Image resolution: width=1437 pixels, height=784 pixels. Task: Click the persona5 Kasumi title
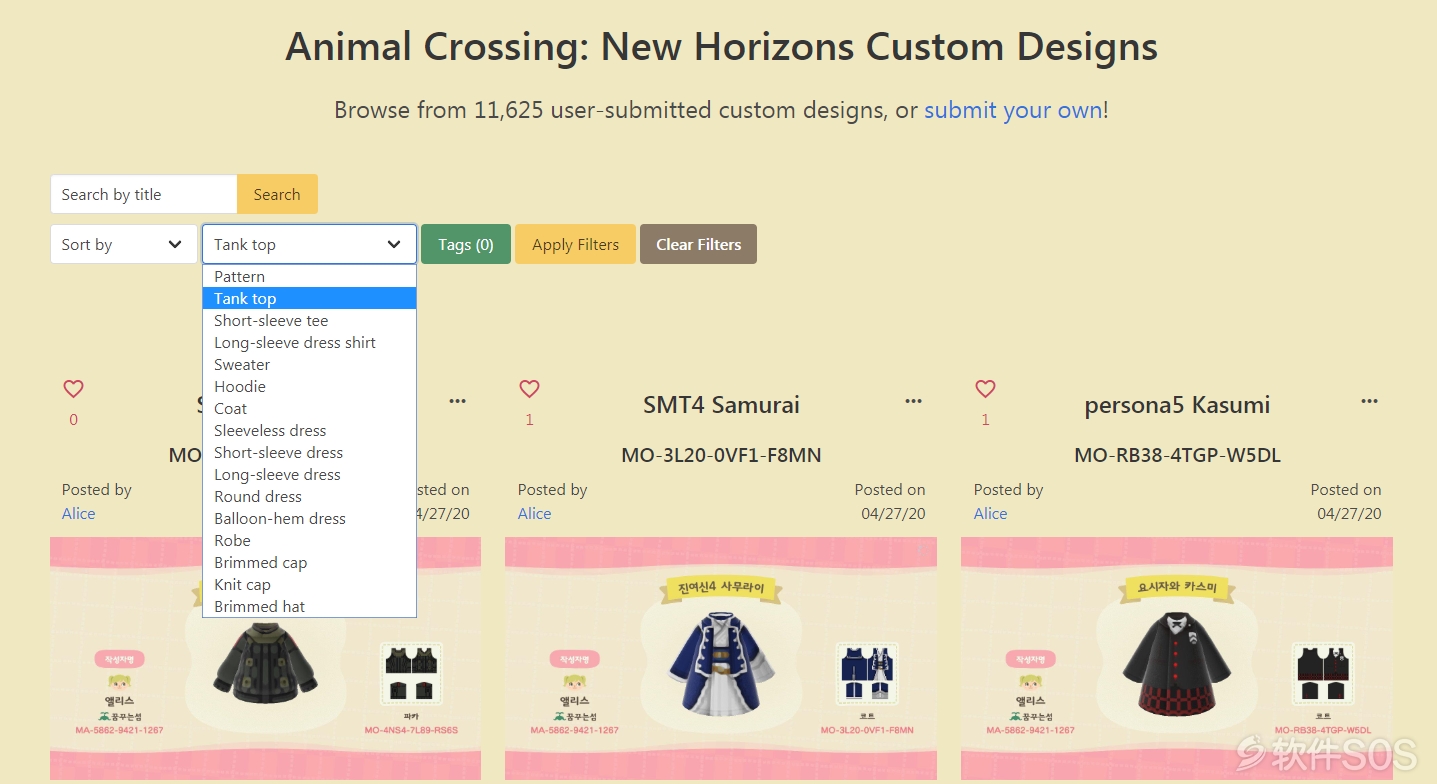tap(1177, 405)
